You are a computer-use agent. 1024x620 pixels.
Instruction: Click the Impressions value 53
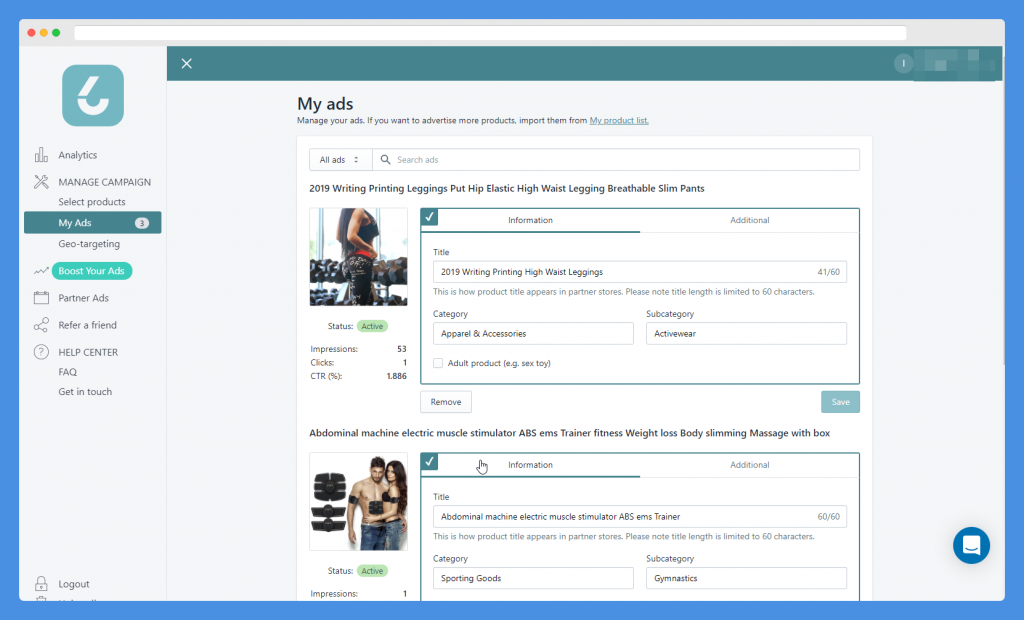[402, 349]
